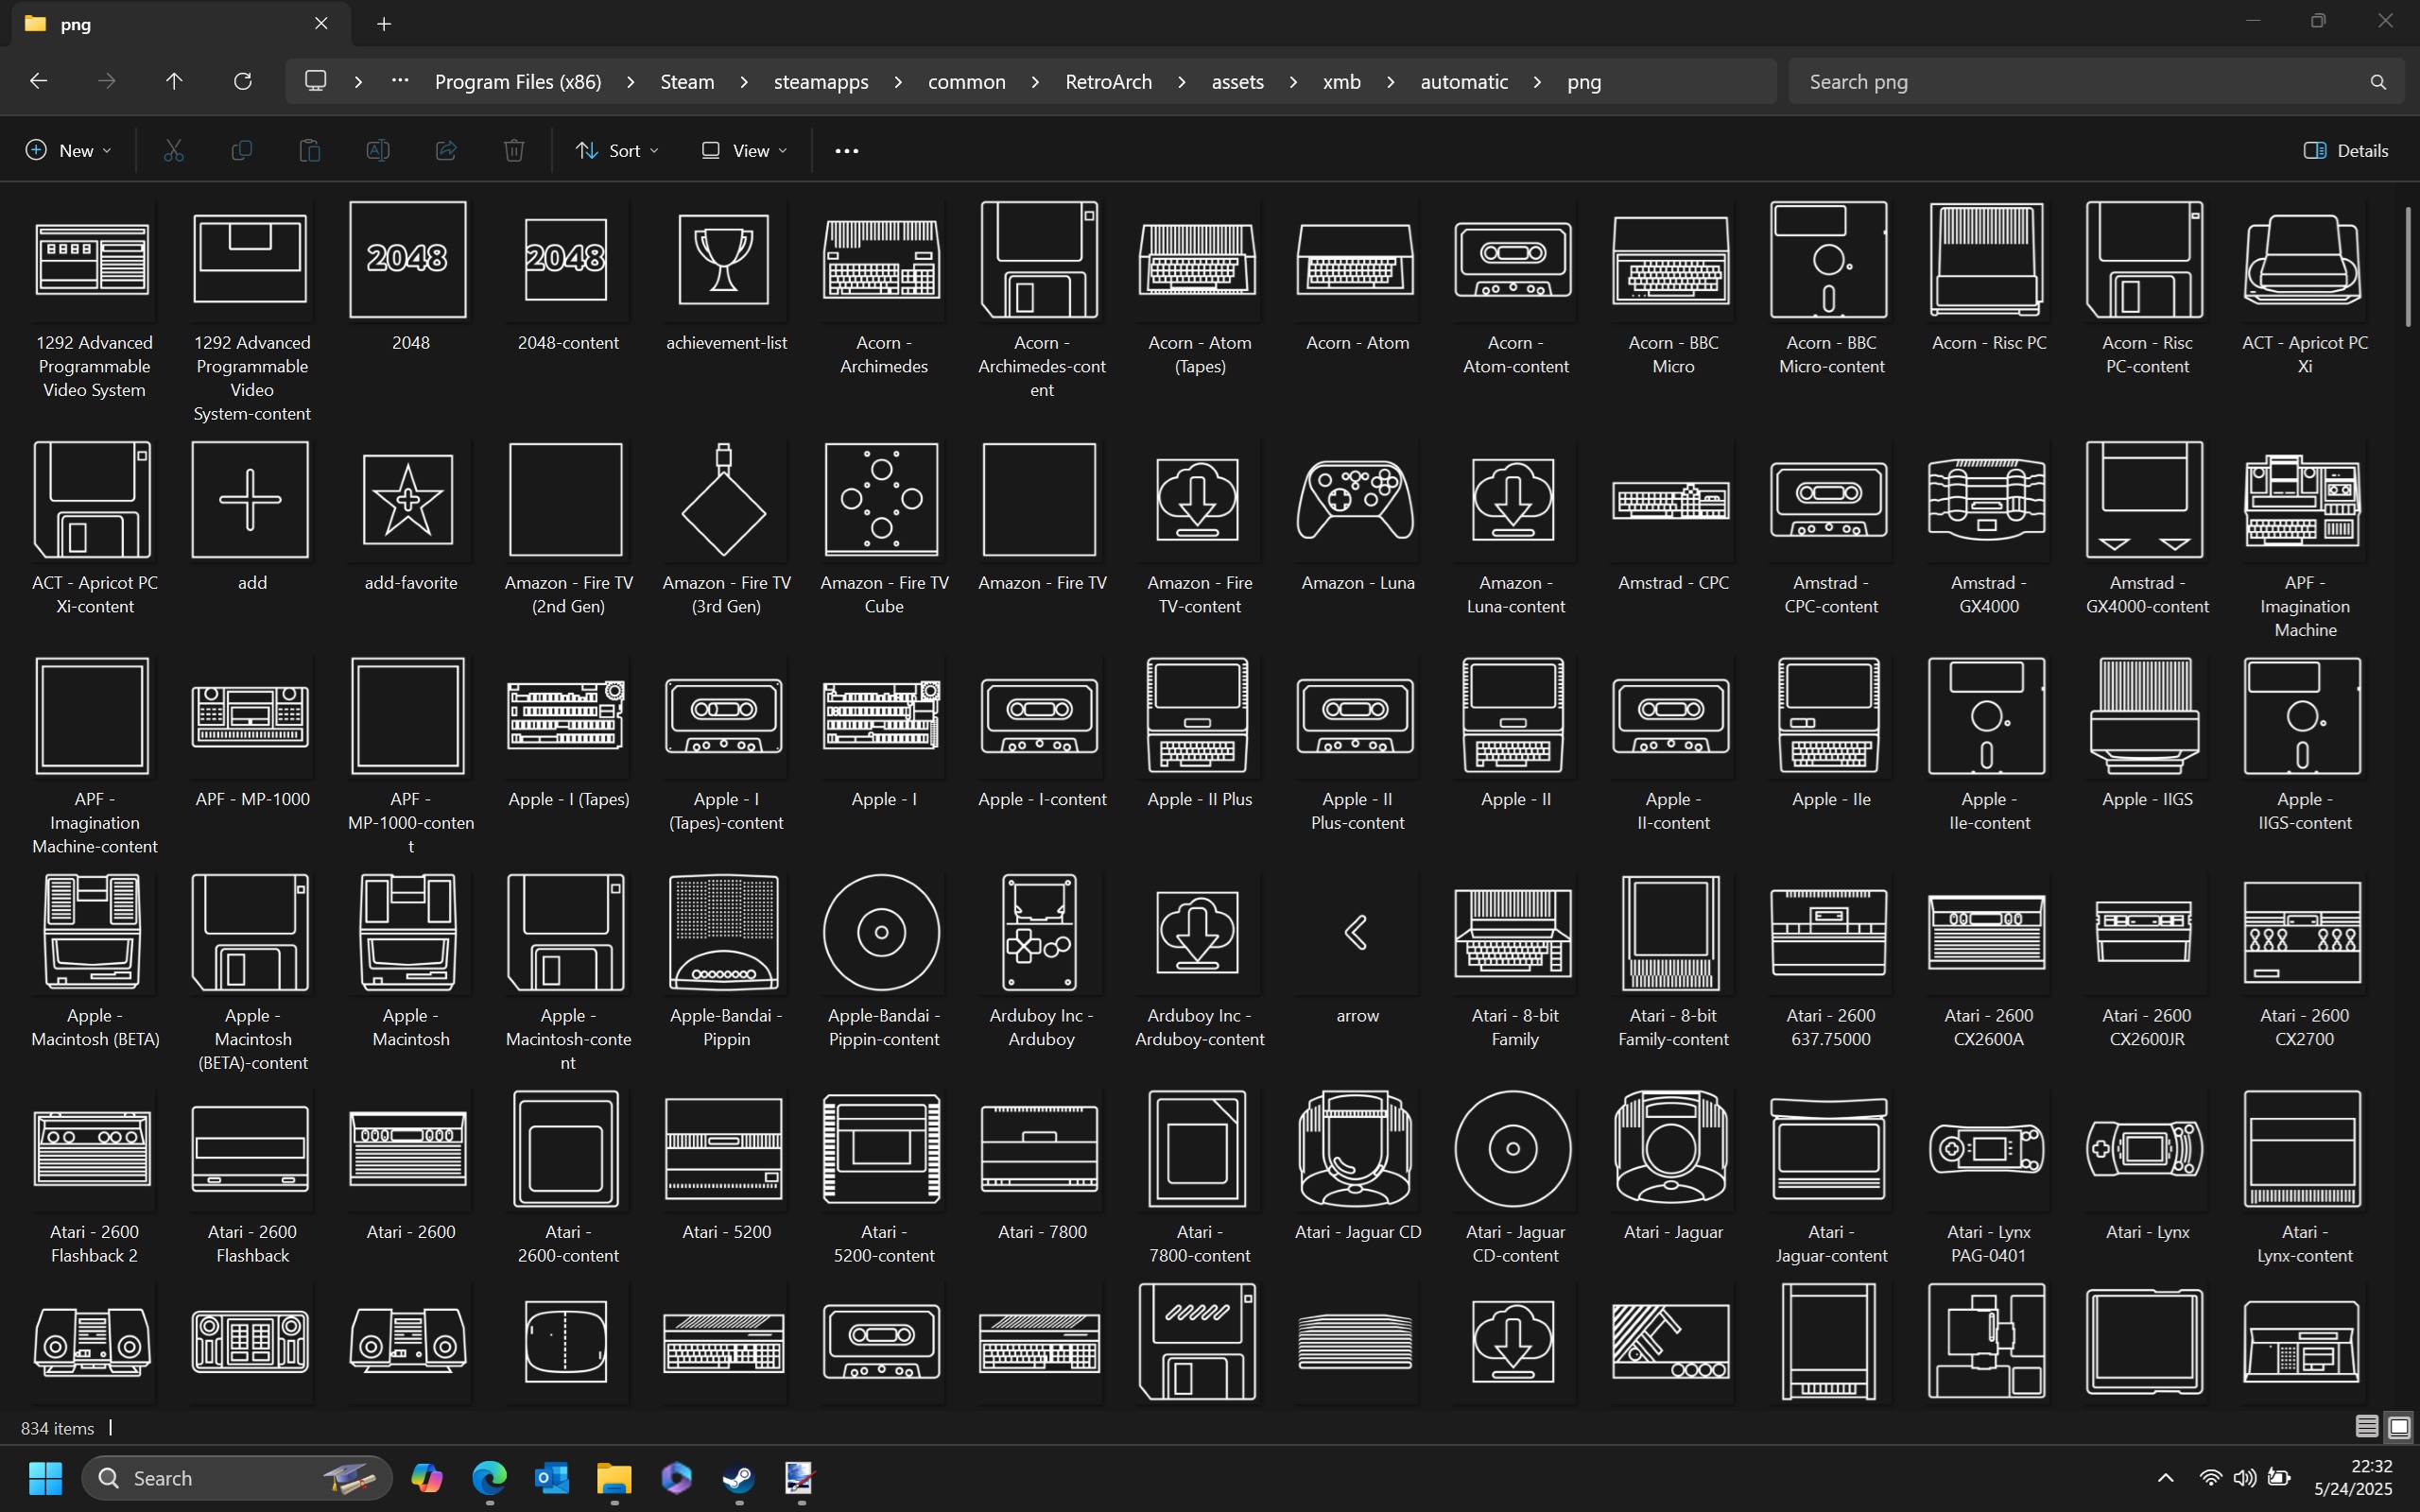
Task: Click the Search png input field
Action: (x=2080, y=81)
